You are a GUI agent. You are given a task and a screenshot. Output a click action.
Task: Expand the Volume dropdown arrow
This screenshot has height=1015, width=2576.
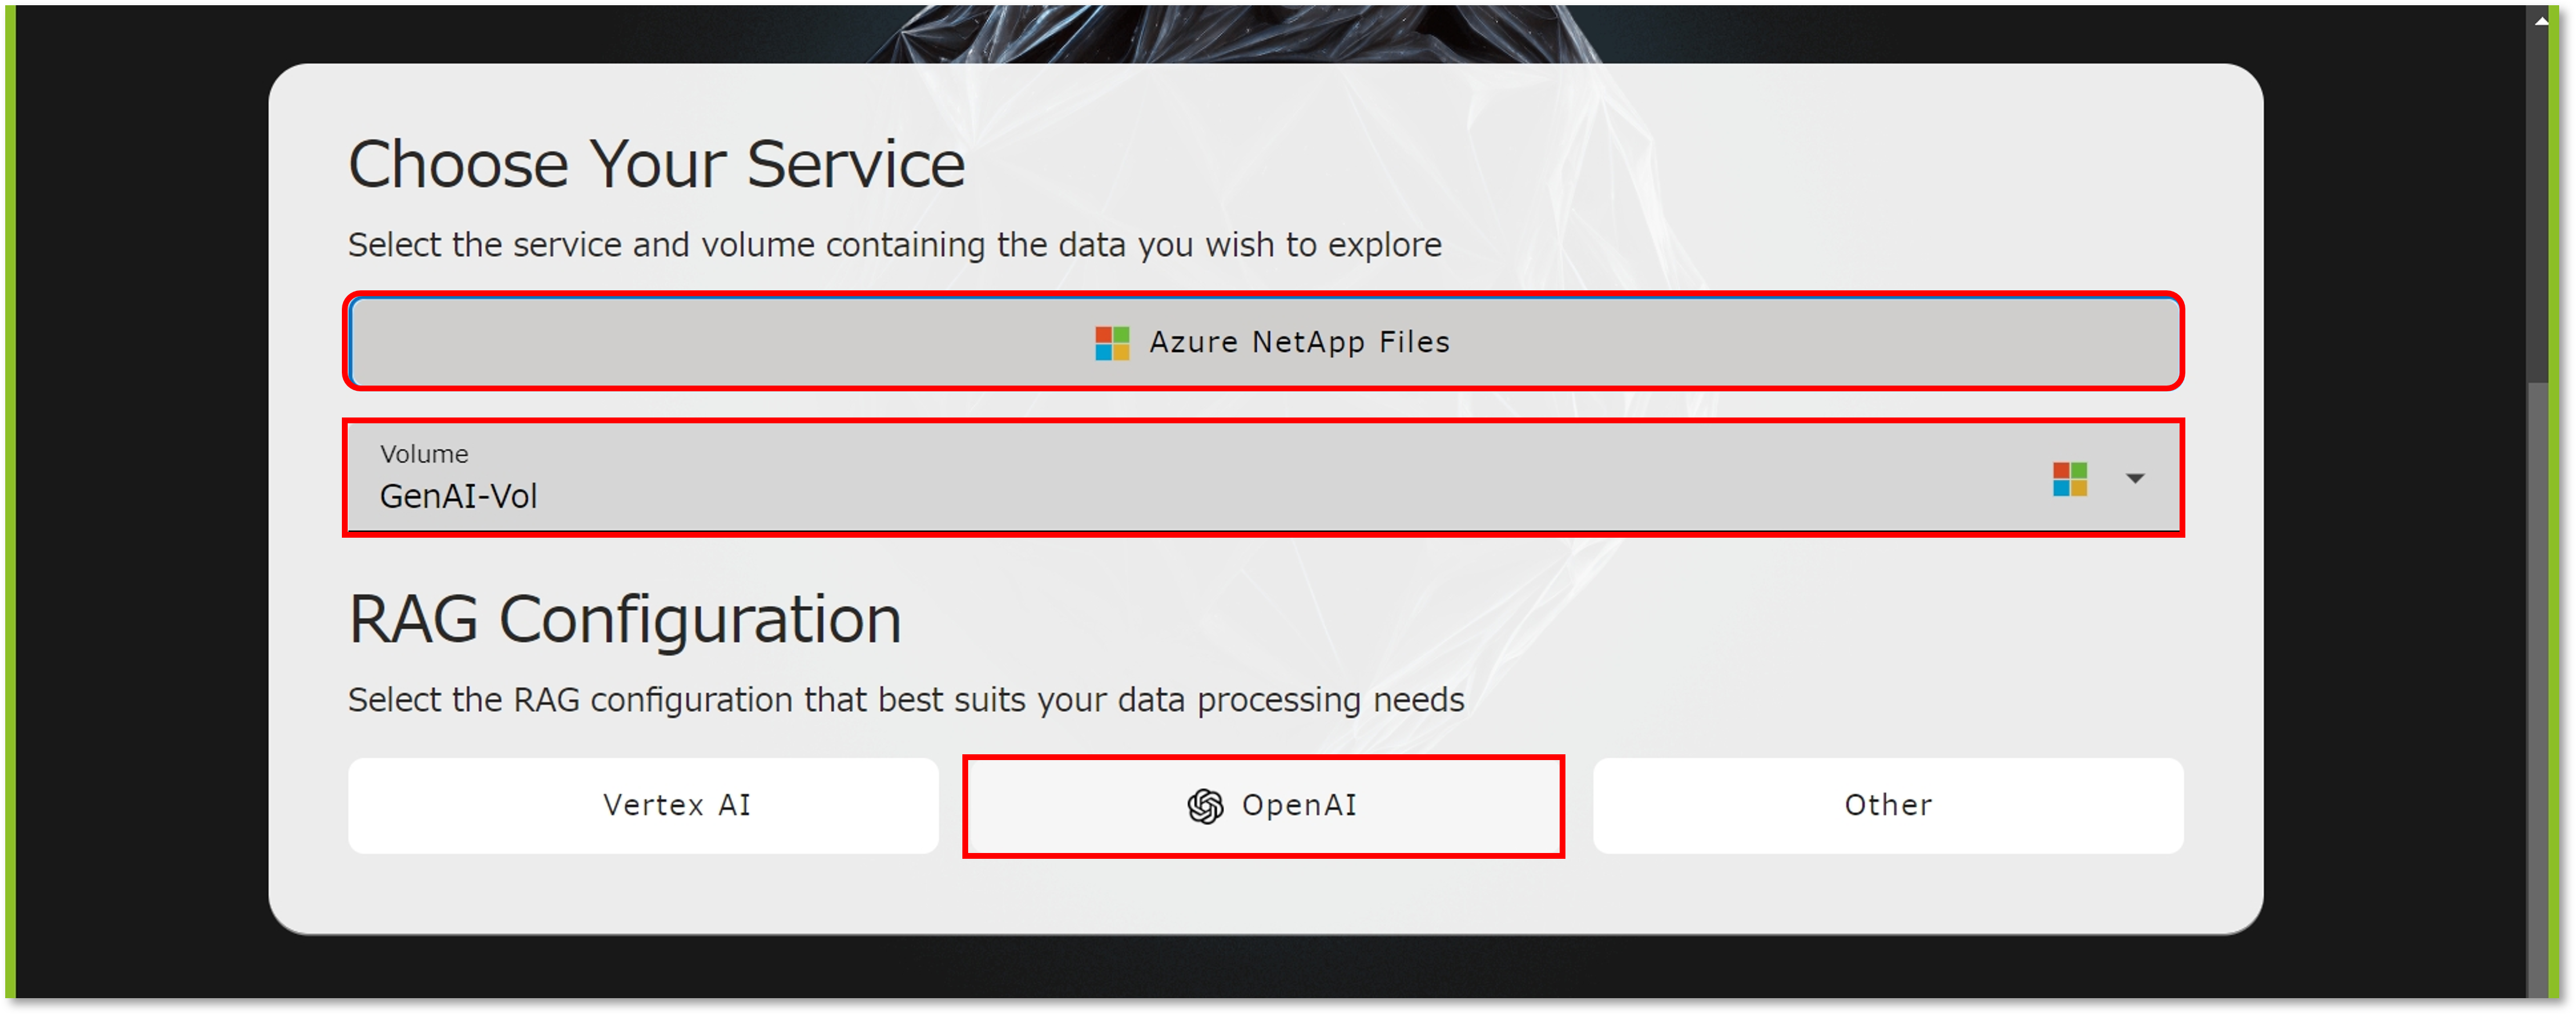pyautogui.click(x=2135, y=479)
